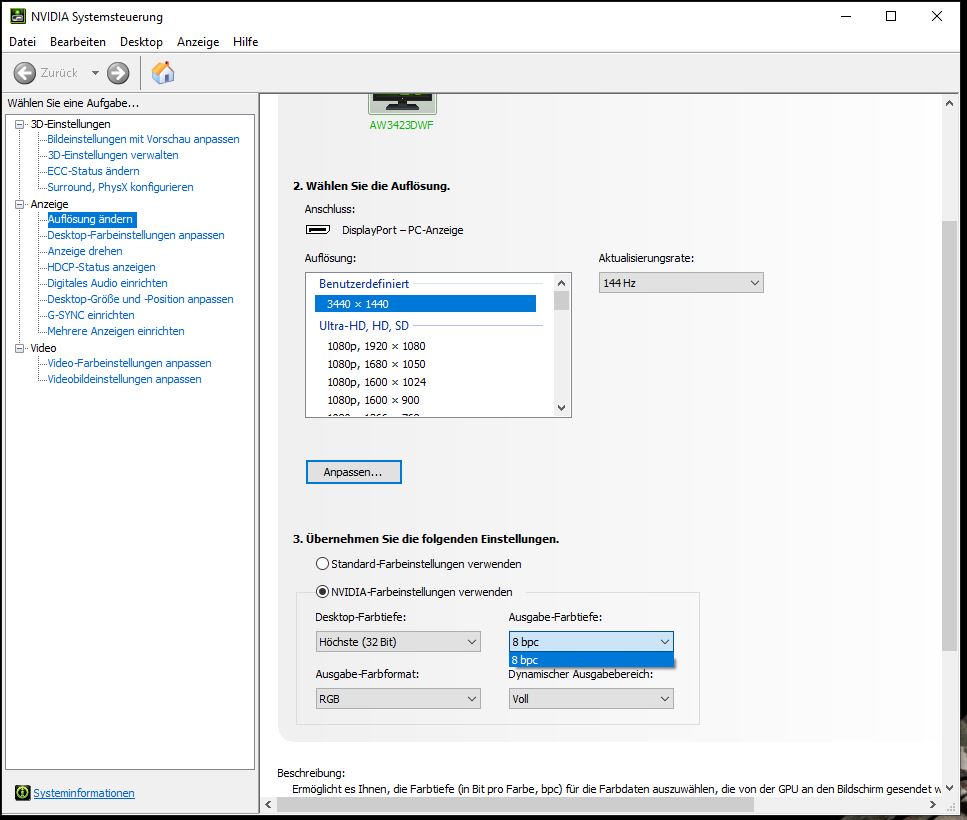The height and width of the screenshot is (820, 967).
Task: Open HDCP-Status anzeigen
Action: tap(101, 268)
